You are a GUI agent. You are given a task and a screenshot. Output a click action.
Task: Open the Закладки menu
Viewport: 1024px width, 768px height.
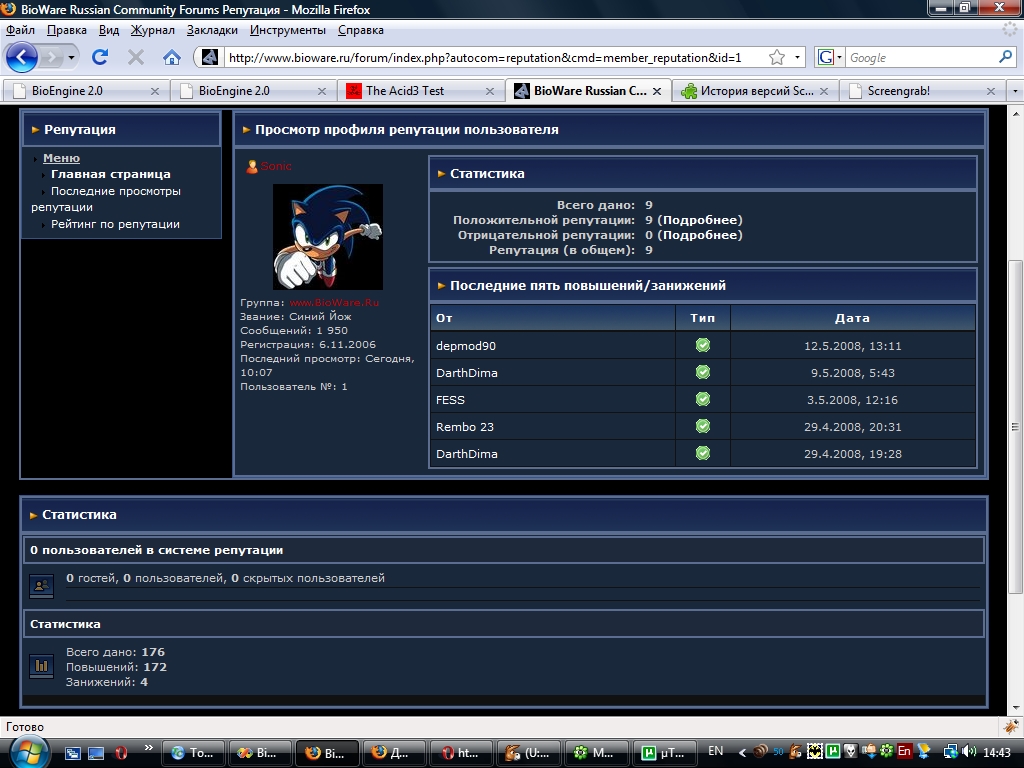point(212,30)
